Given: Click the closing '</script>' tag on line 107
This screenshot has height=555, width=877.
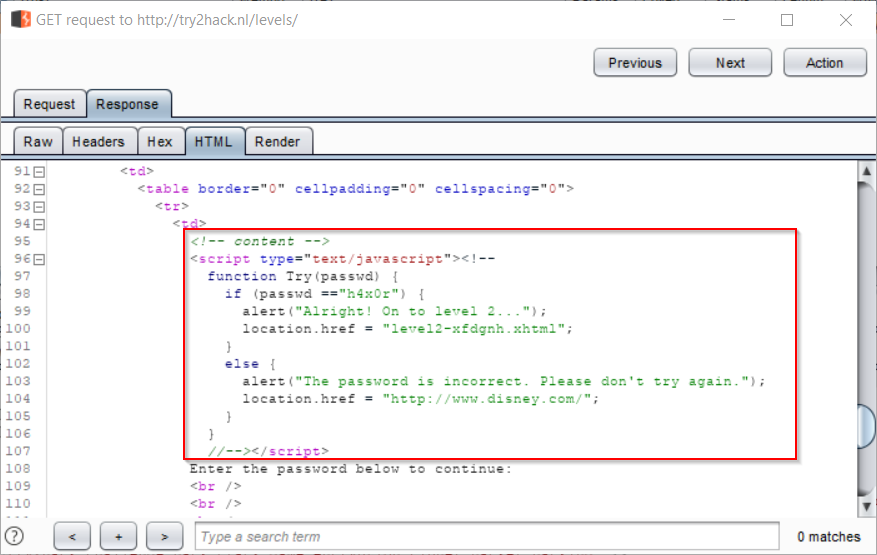Looking at the screenshot, I should pyautogui.click(x=290, y=451).
